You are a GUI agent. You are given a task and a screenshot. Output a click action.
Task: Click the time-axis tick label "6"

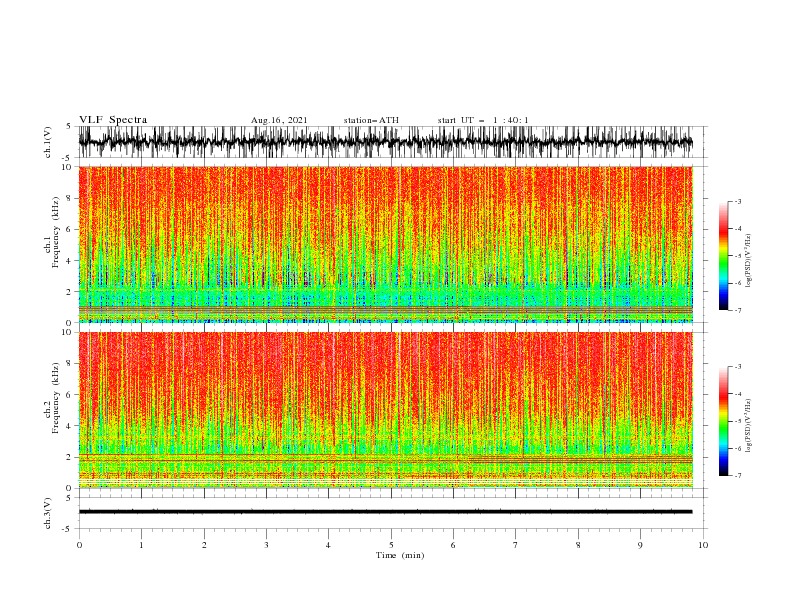(453, 545)
